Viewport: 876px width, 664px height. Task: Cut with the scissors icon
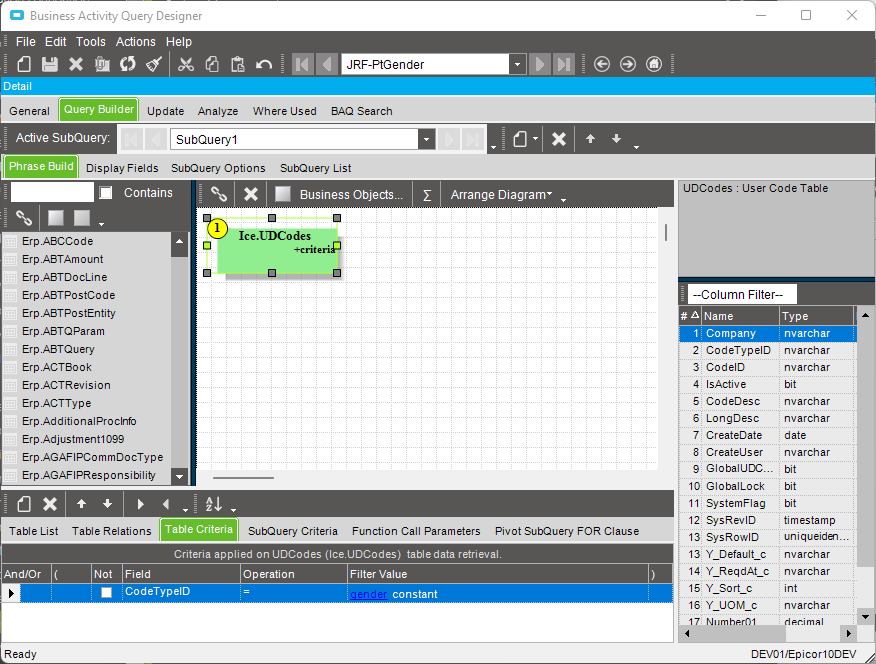[x=186, y=64]
